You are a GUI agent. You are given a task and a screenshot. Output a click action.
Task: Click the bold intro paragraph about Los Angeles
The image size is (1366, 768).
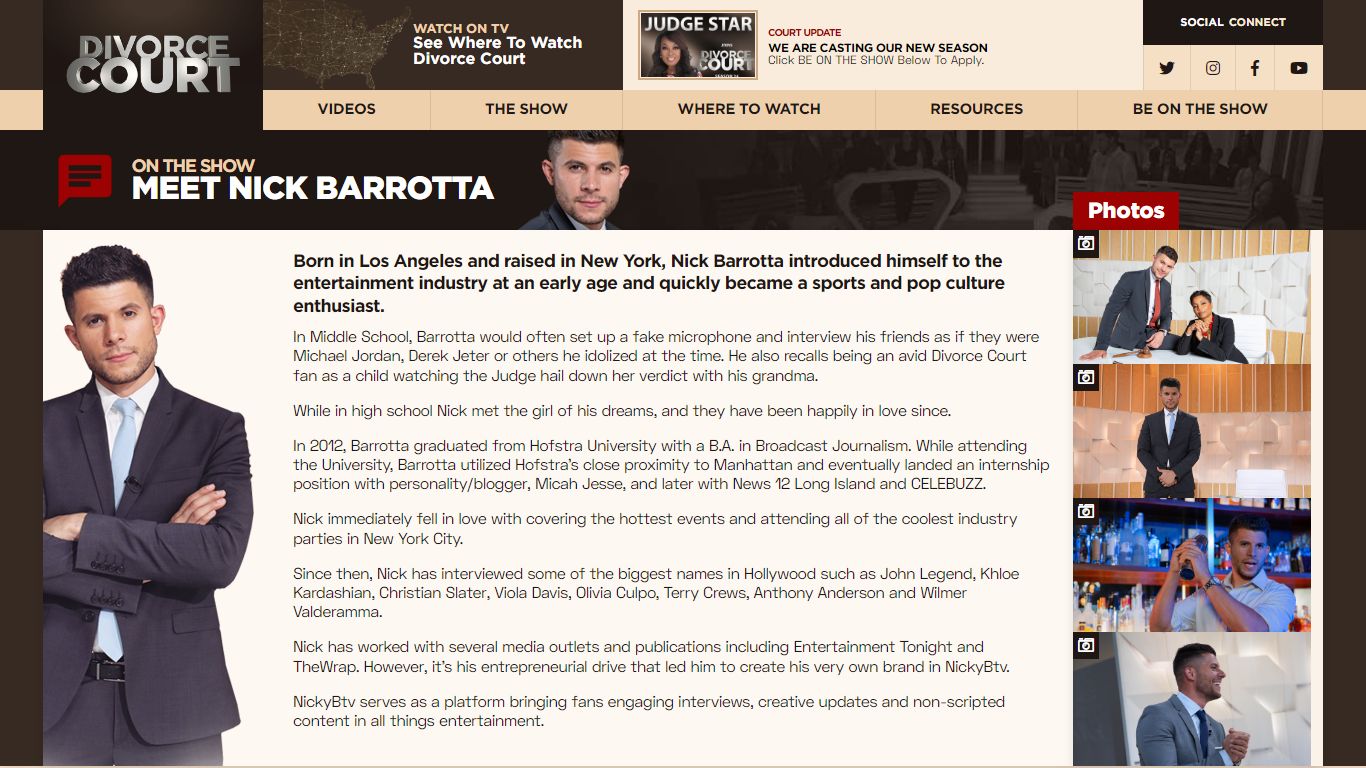click(649, 283)
